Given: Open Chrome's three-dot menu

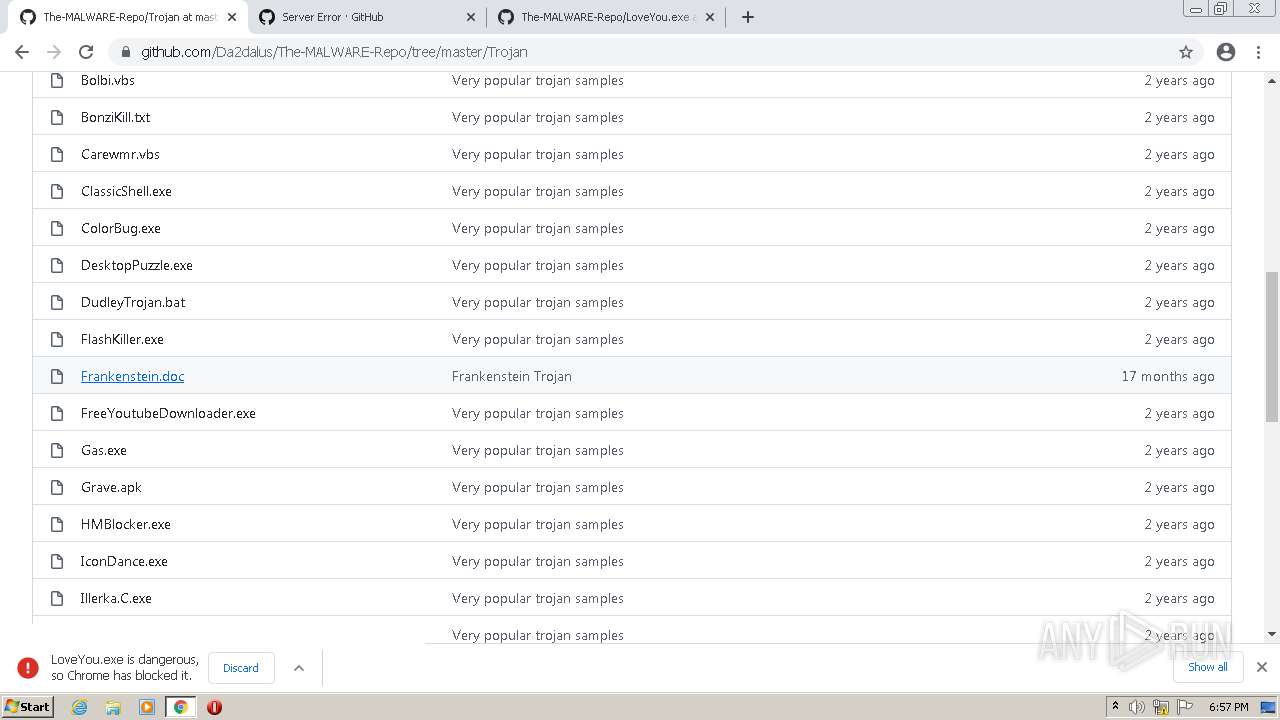Looking at the screenshot, I should pyautogui.click(x=1258, y=52).
